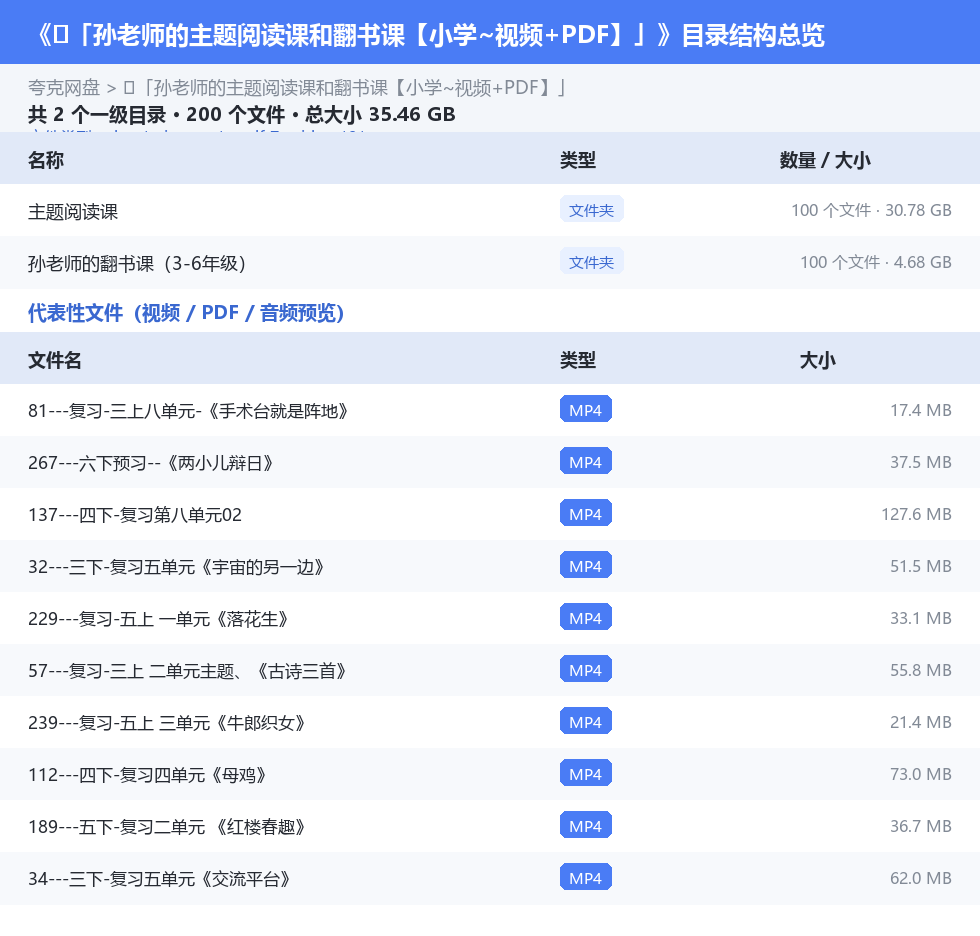
Task: Click MP4 badge for 《落花生》
Action: [x=586, y=617]
